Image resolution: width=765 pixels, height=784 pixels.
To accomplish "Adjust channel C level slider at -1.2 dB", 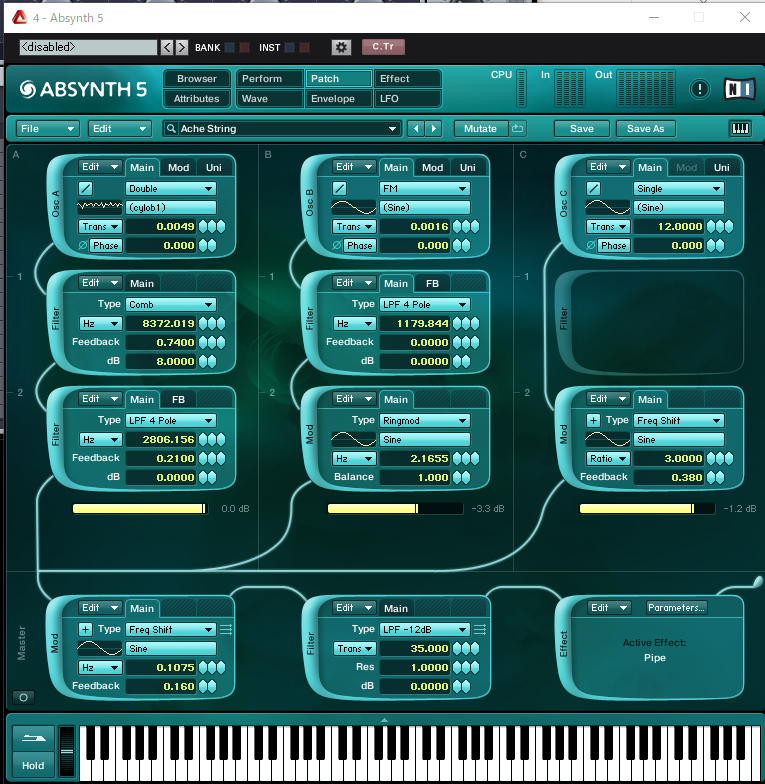I will (647, 508).
